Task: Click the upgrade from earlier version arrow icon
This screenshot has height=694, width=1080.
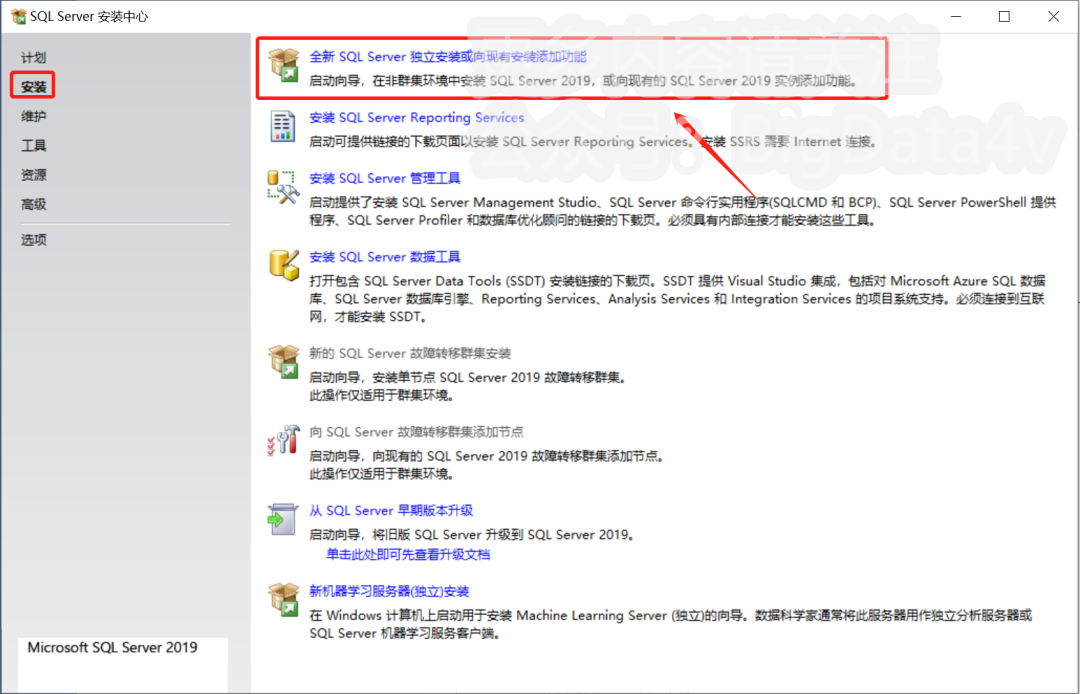Action: (x=283, y=518)
